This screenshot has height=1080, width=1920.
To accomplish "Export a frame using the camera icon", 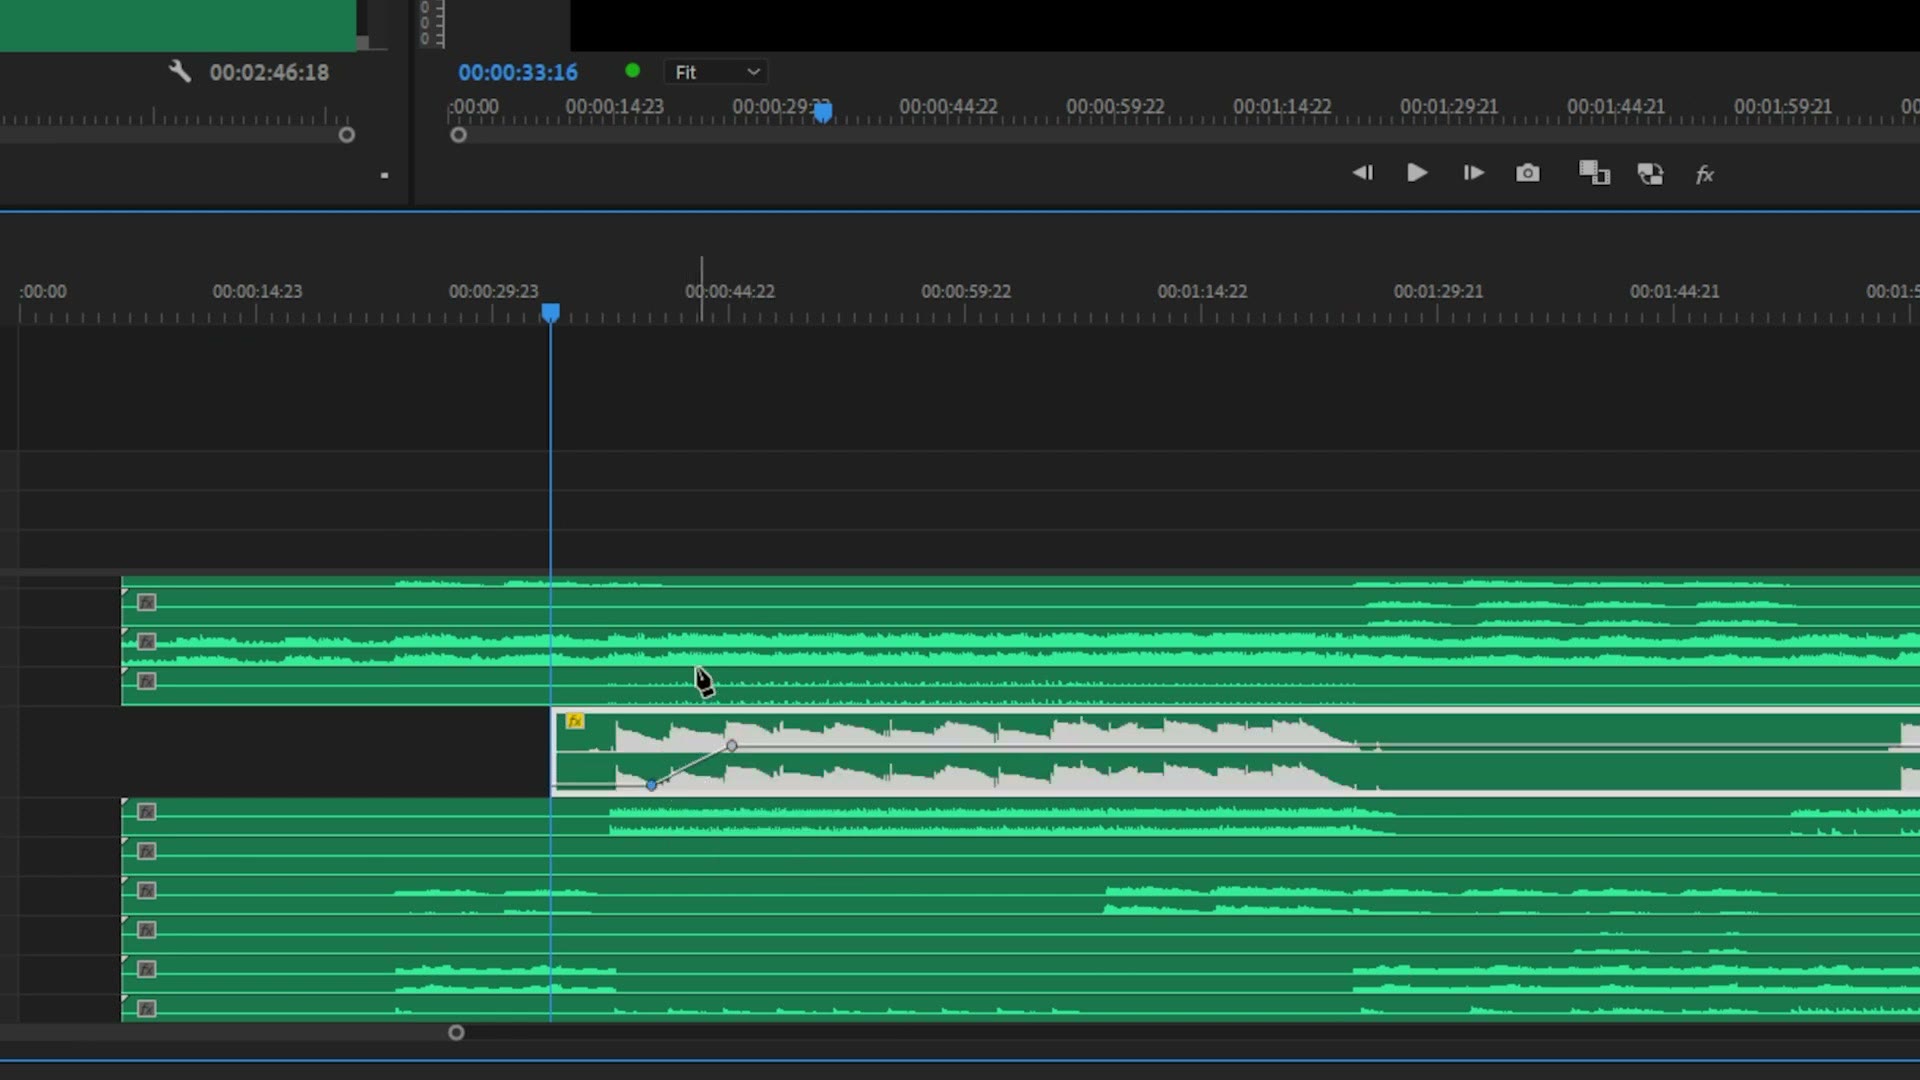I will click(x=1528, y=173).
